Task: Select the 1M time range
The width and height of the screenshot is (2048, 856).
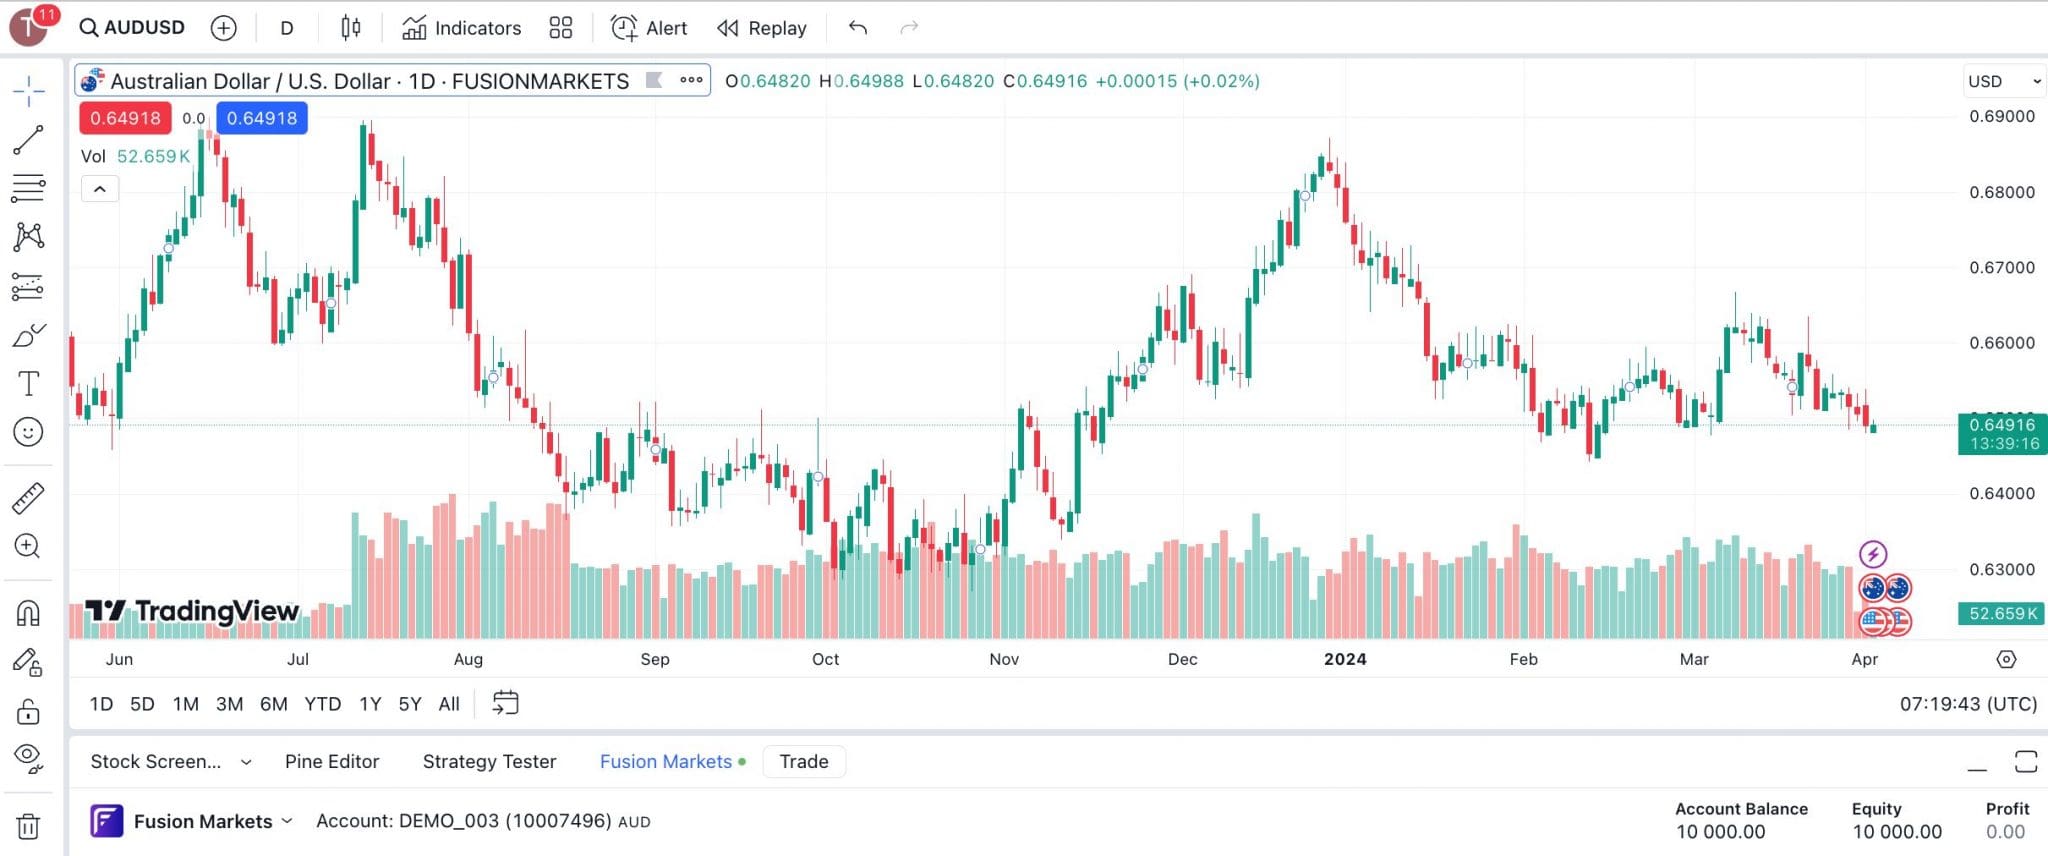Action: coord(185,704)
